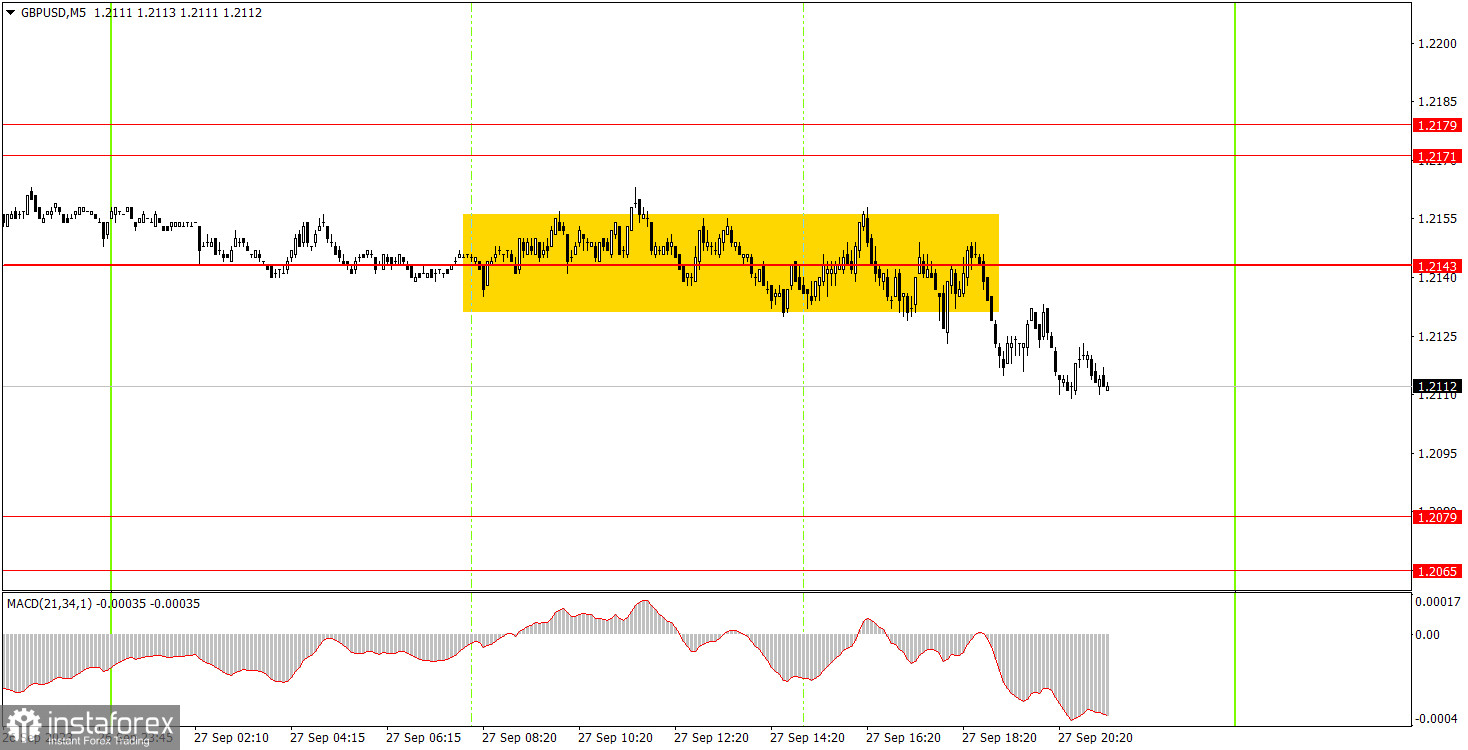This screenshot has width=1468, height=750.
Task: Click the 1.2200 price axis label
Action: (1436, 44)
